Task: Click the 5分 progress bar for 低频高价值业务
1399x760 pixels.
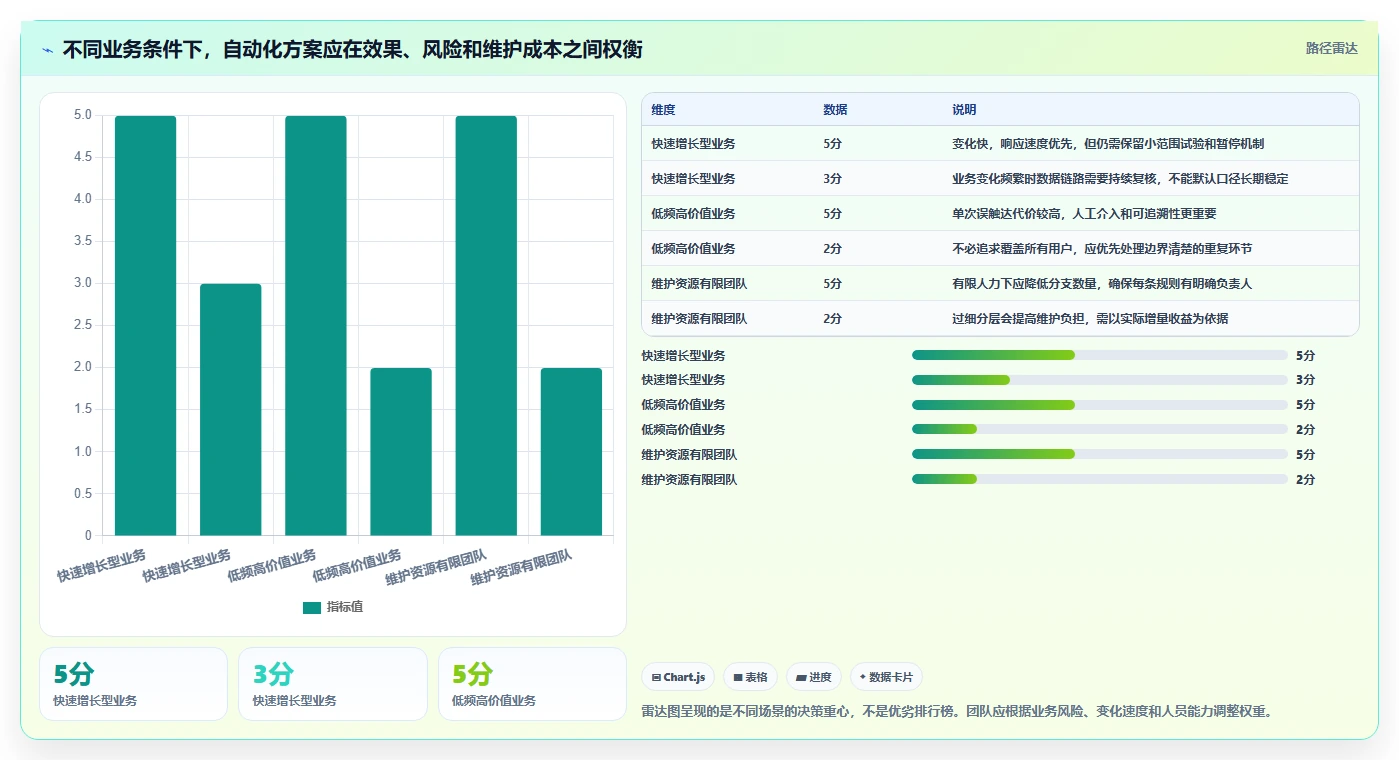Action: (1099, 405)
